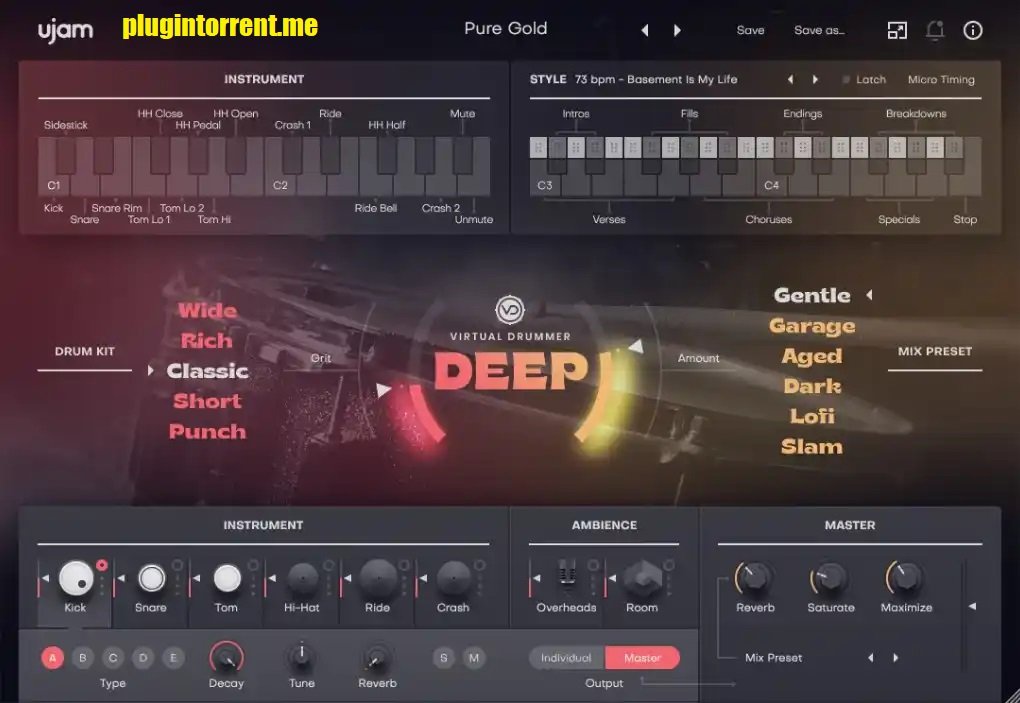Go to previous style arrow
The image size is (1020, 703).
[790, 79]
